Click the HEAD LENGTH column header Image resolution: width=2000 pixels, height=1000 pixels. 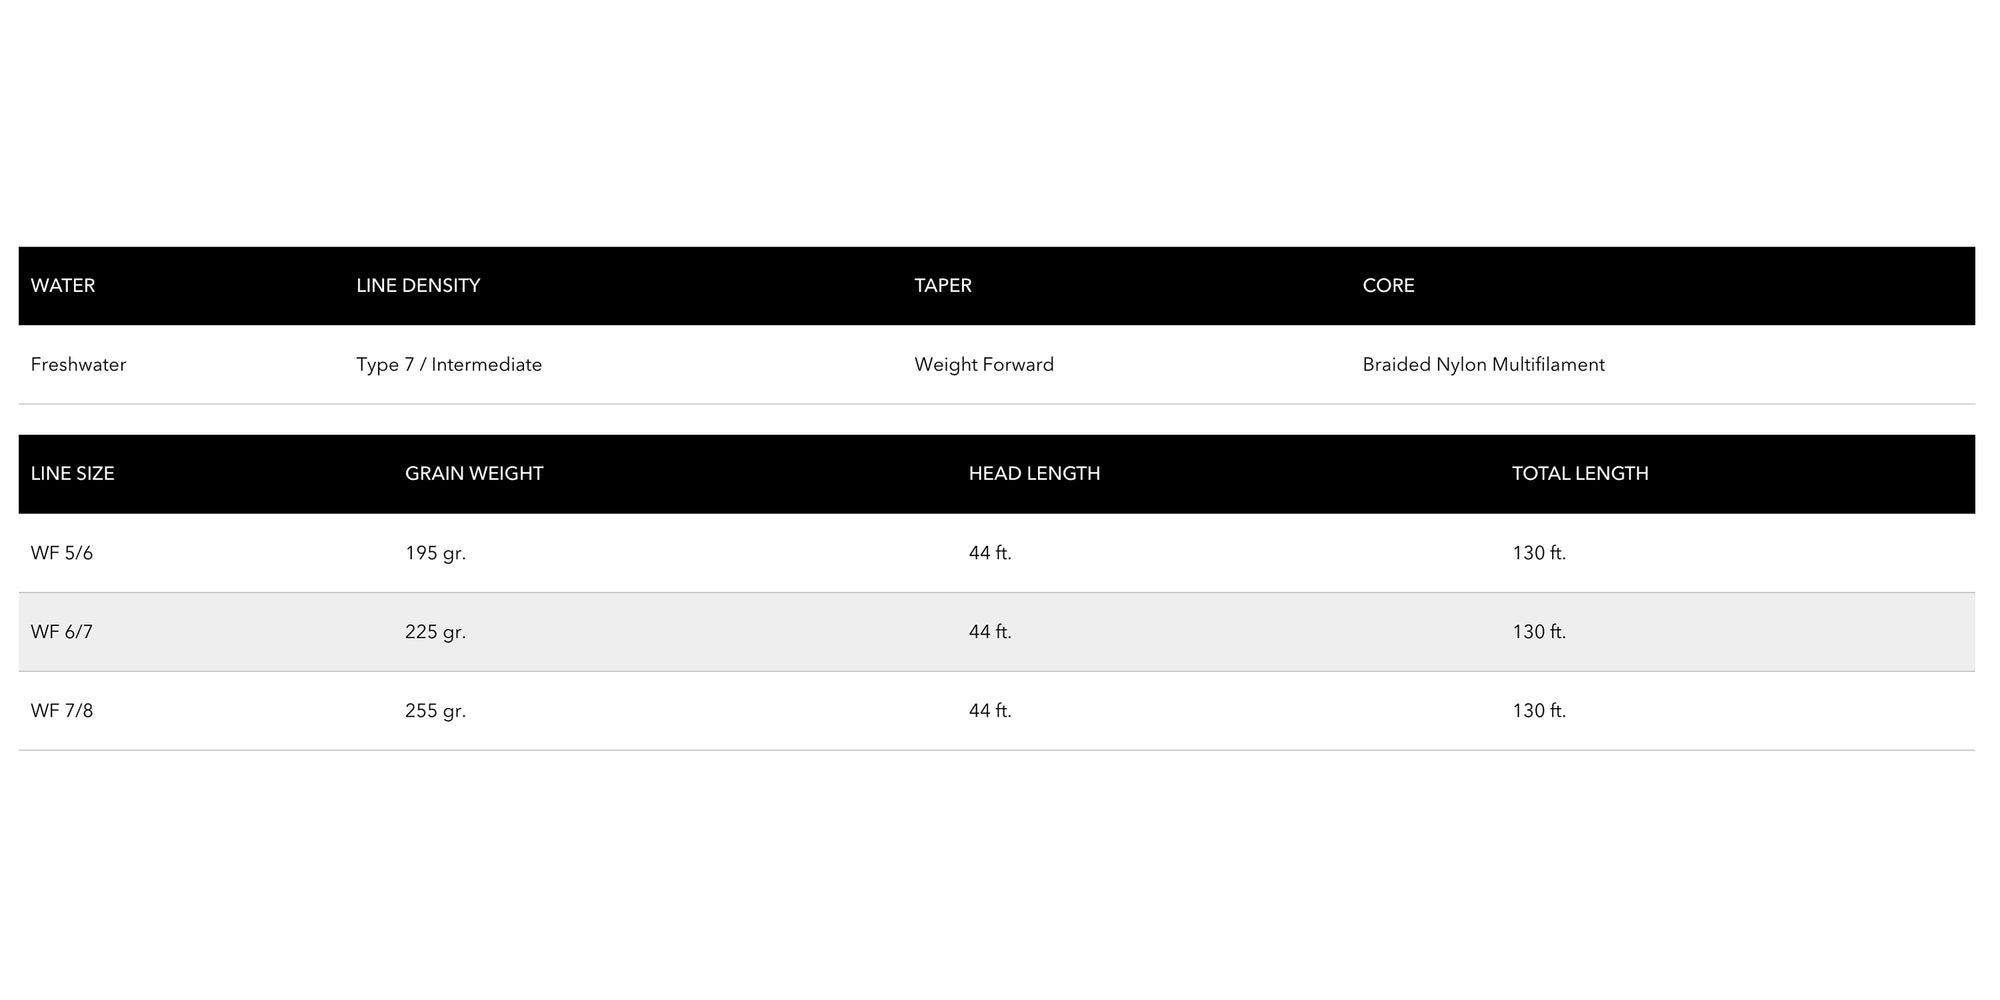[1034, 474]
